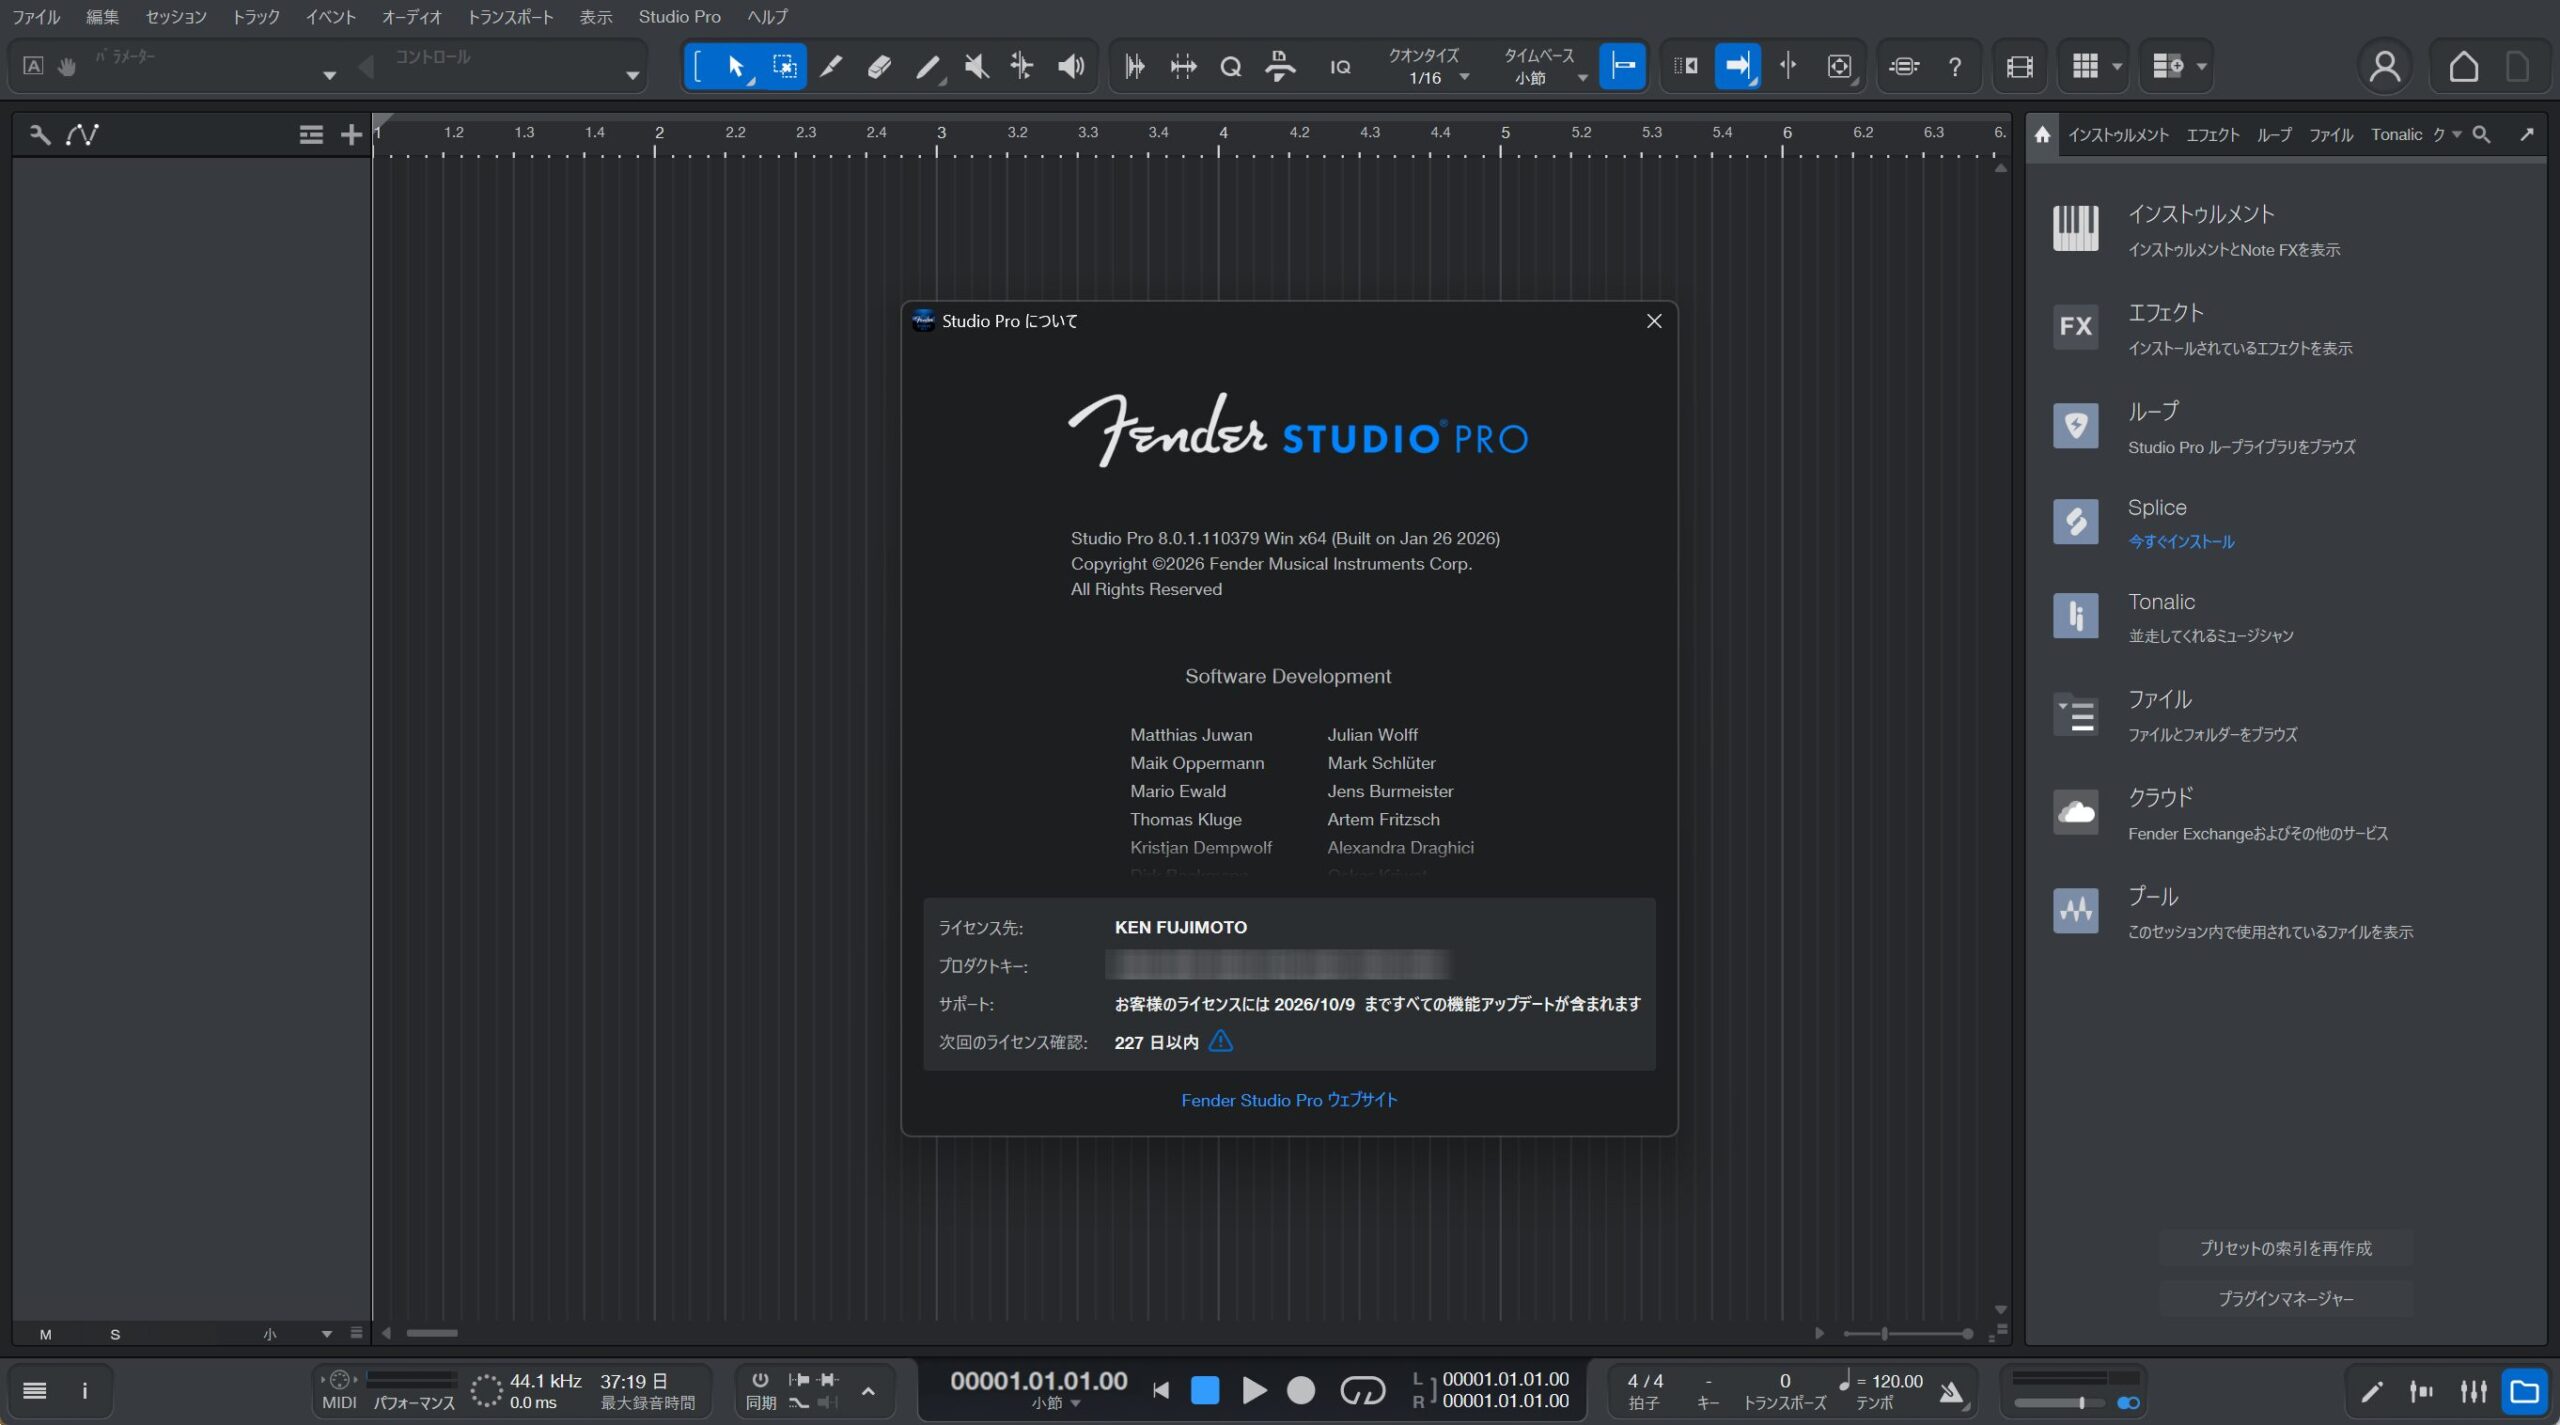Adjust the master volume slider
This screenshot has width=2560, height=1425.
(2081, 1403)
